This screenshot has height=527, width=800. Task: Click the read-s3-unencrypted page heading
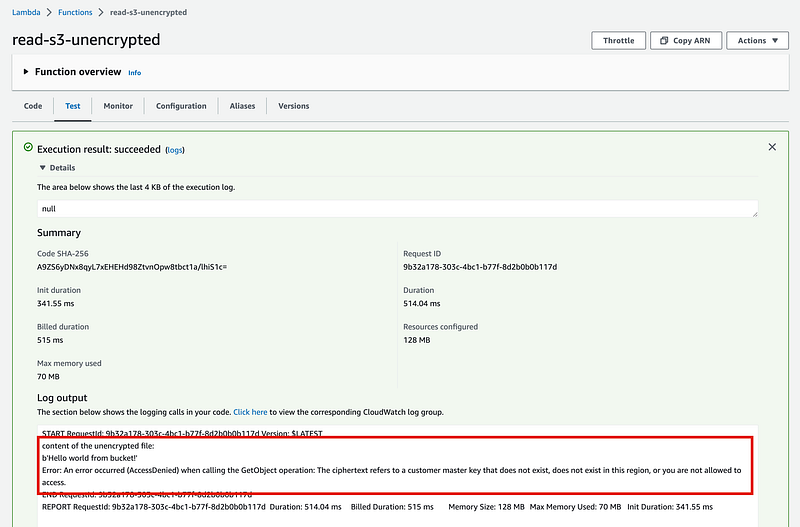(86, 40)
